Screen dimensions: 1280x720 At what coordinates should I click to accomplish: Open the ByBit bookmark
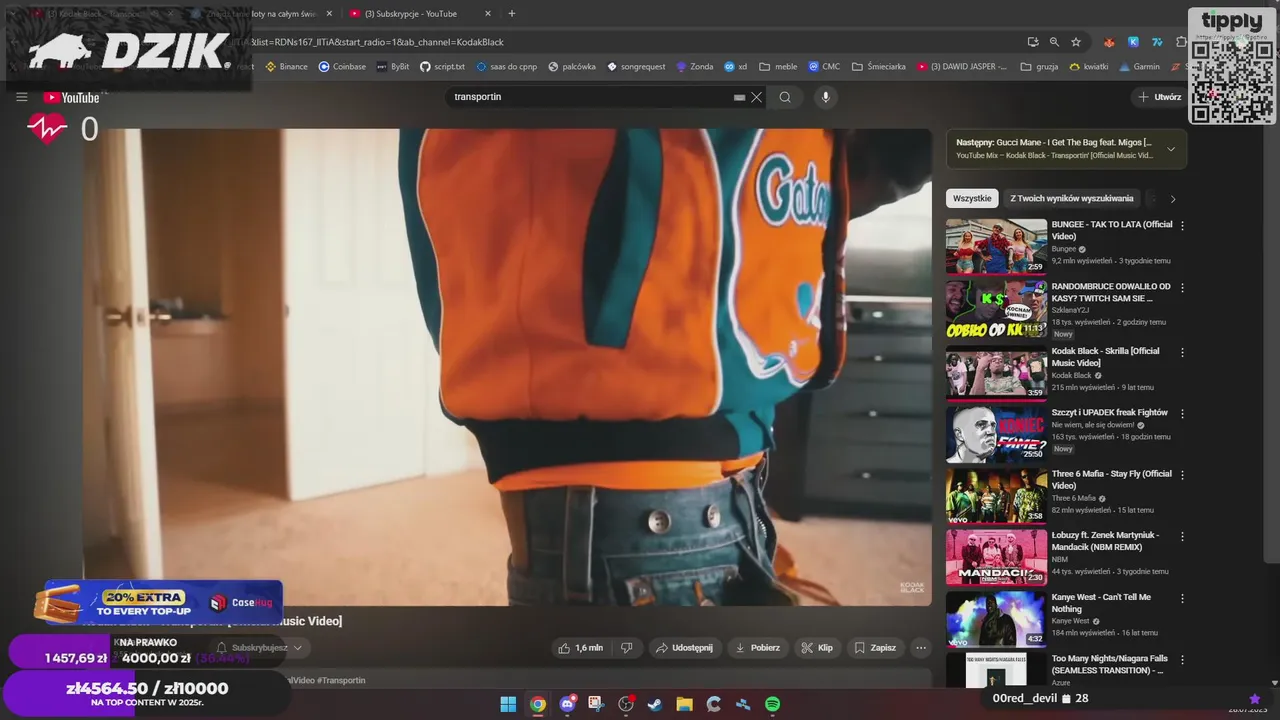point(392,67)
